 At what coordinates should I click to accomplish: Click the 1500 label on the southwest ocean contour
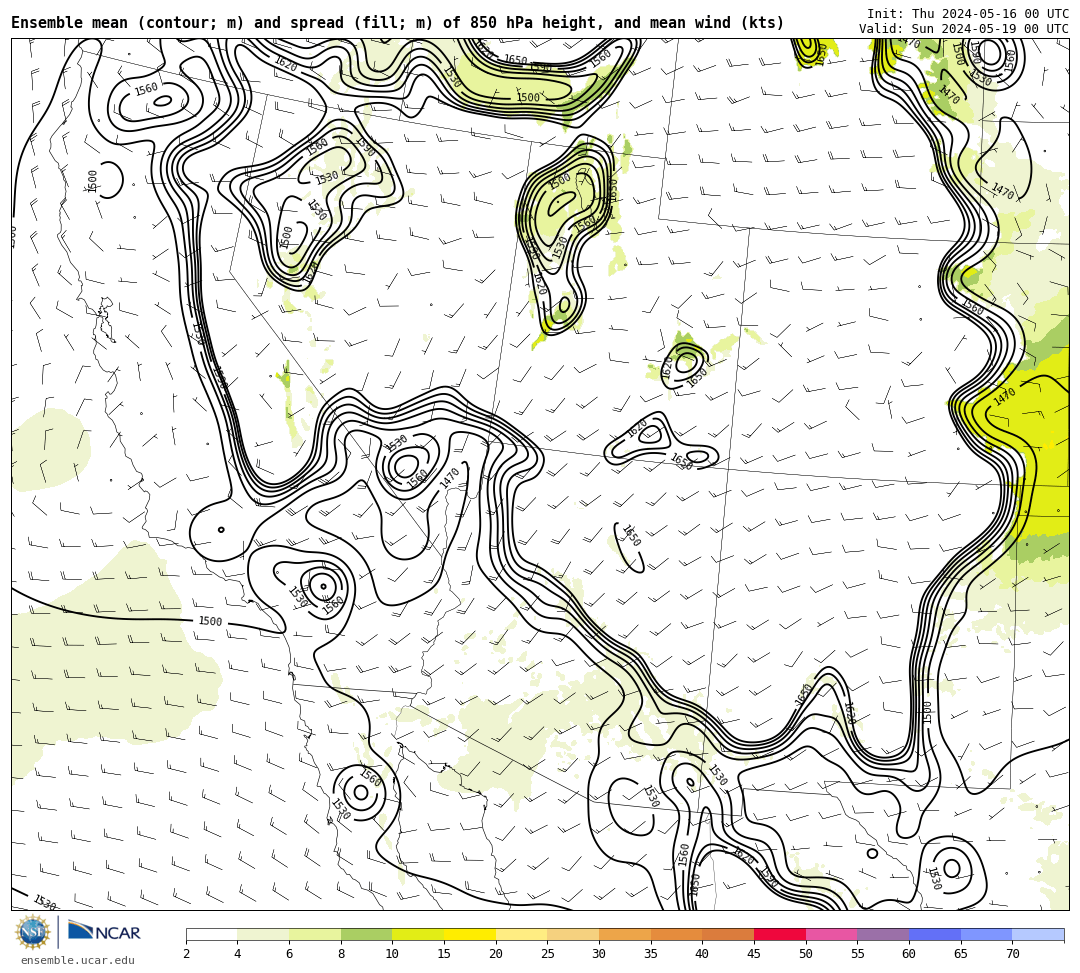[x=210, y=621]
